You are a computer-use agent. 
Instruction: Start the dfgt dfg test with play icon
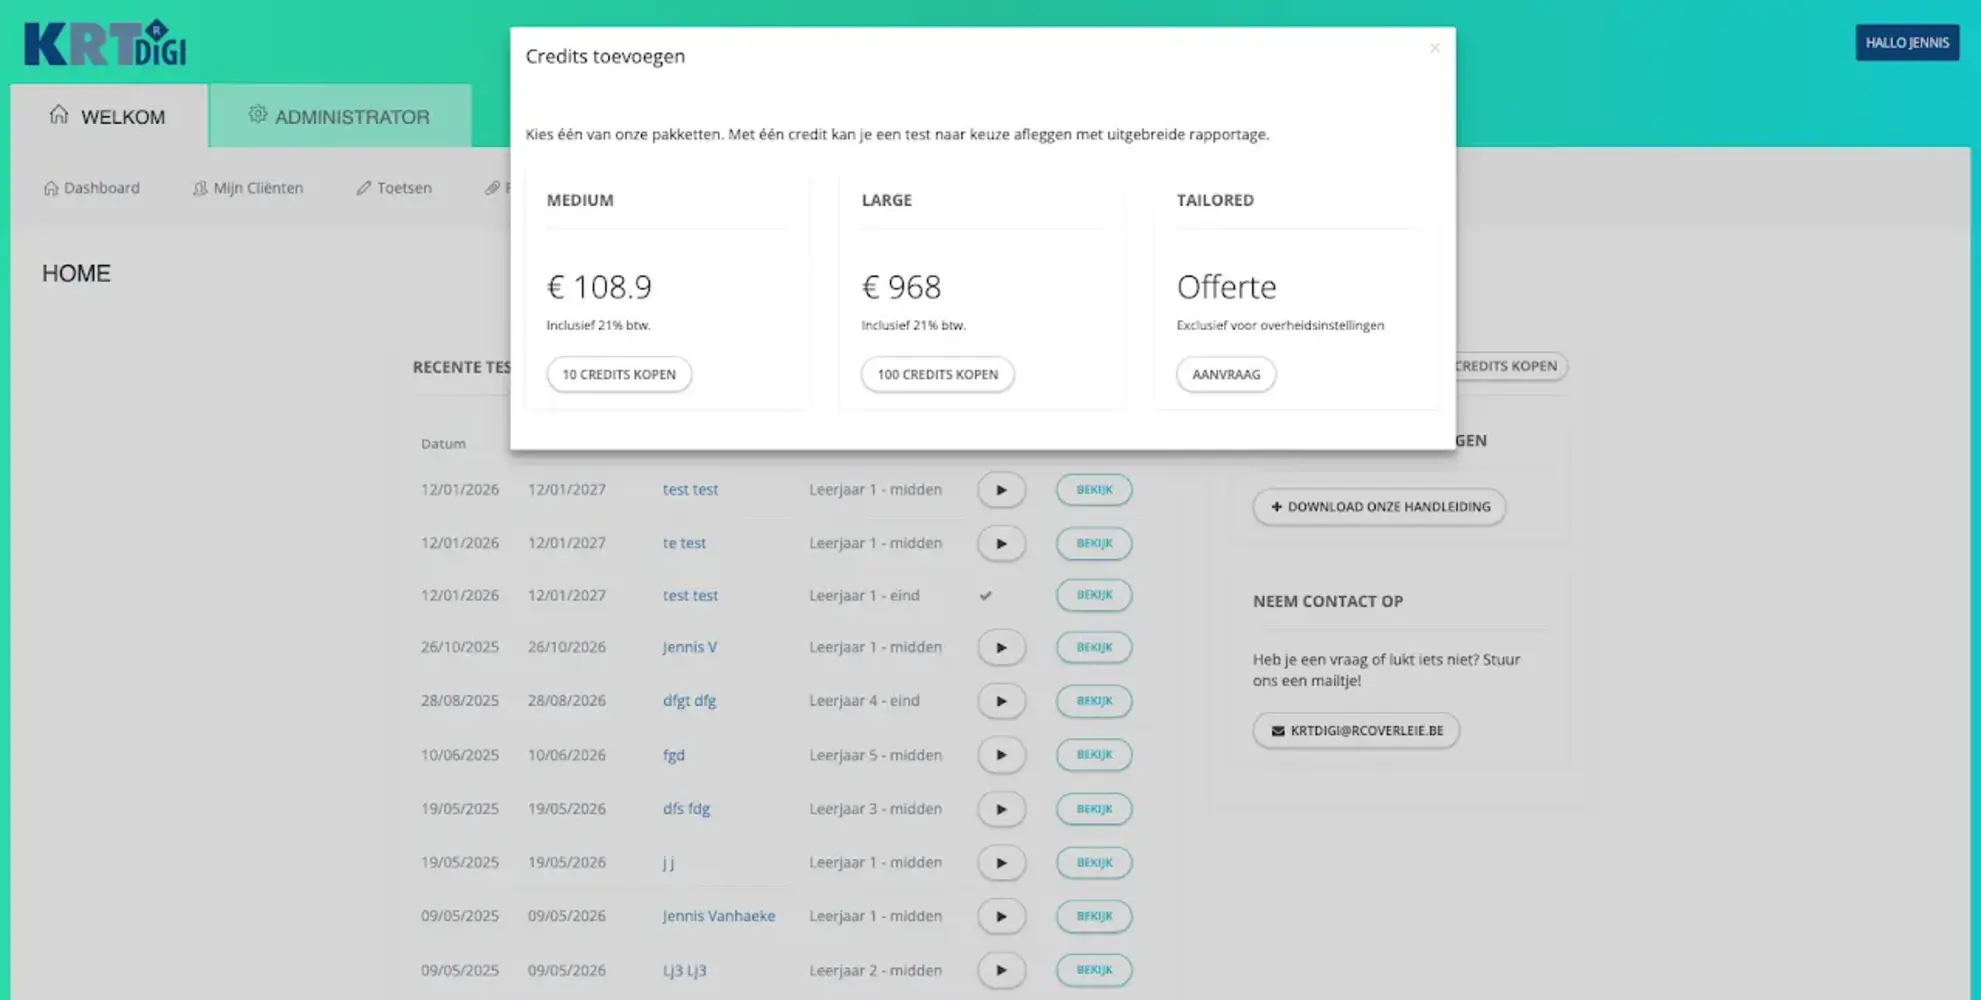[1001, 701]
